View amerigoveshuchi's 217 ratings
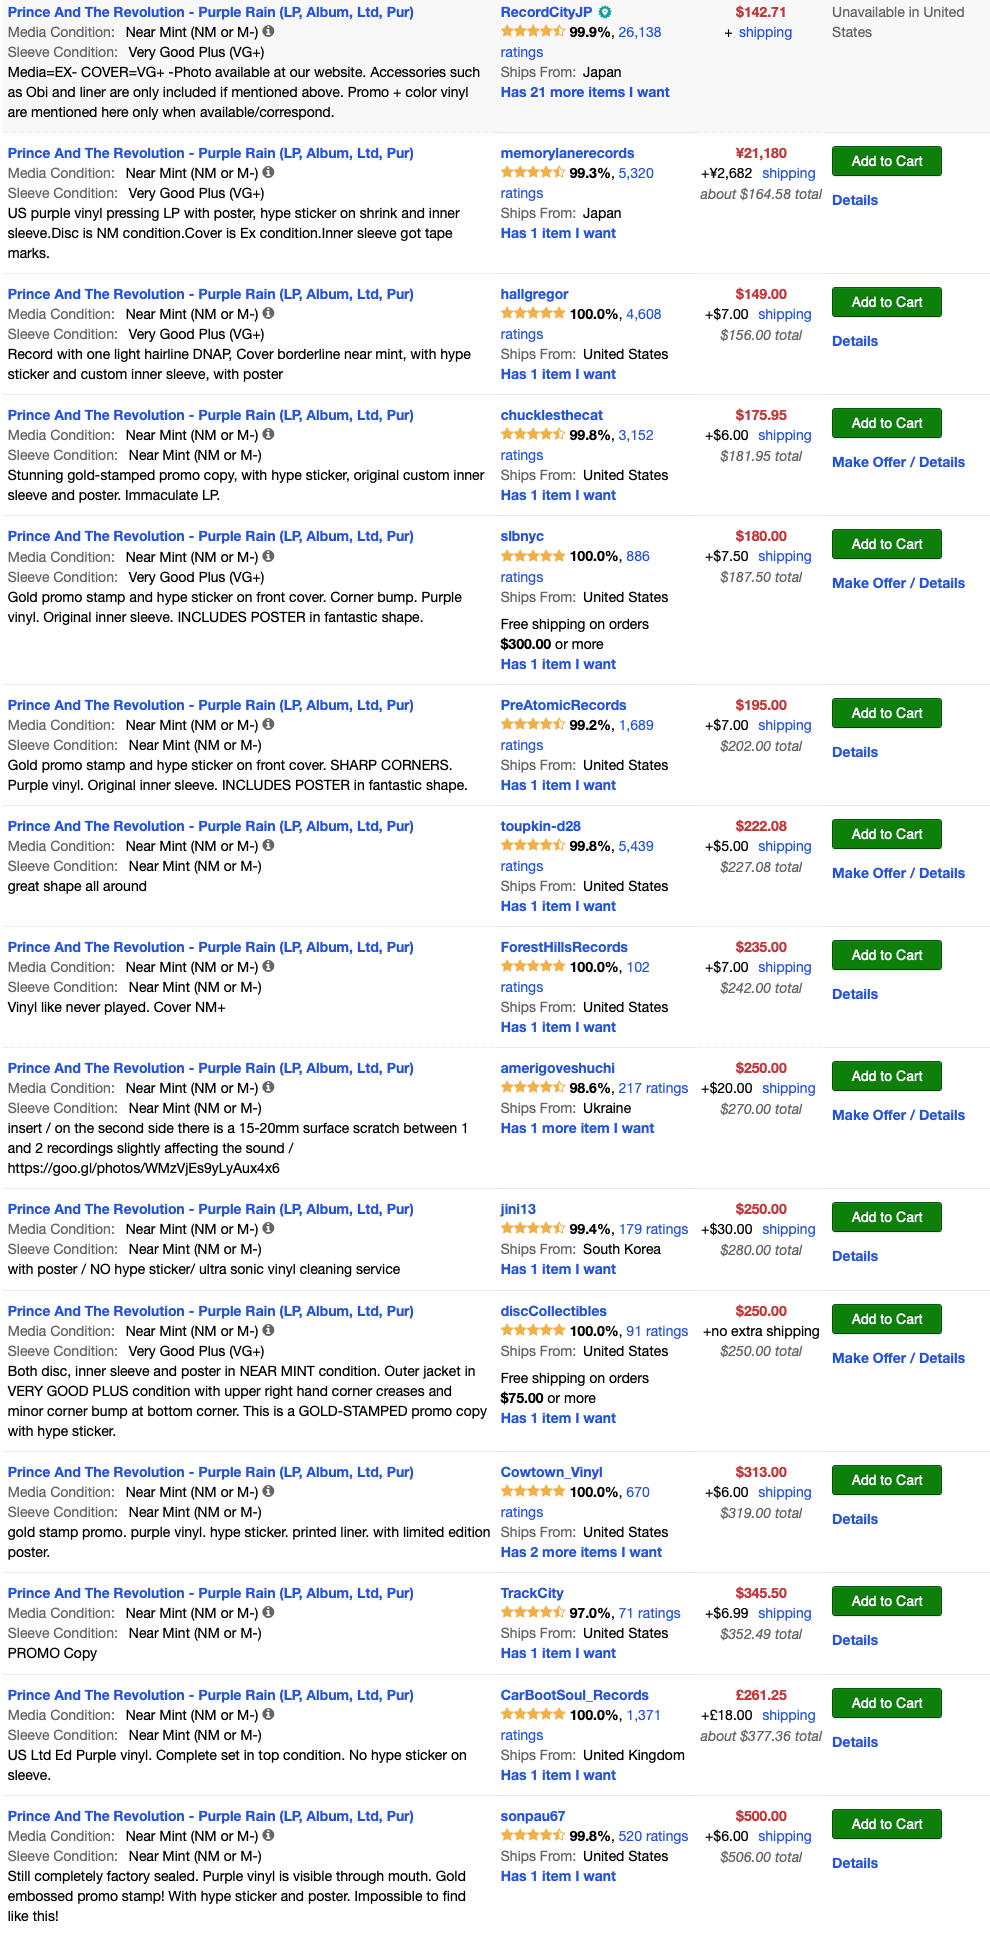 pos(653,1088)
